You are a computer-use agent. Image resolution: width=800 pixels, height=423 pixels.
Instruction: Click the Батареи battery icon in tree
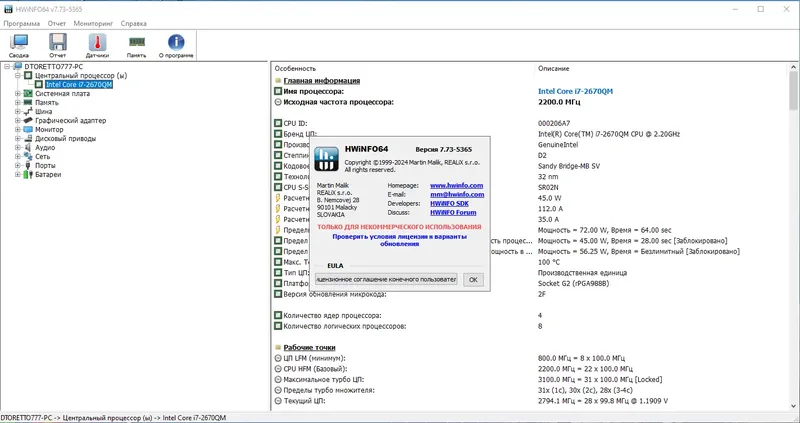click(28, 175)
